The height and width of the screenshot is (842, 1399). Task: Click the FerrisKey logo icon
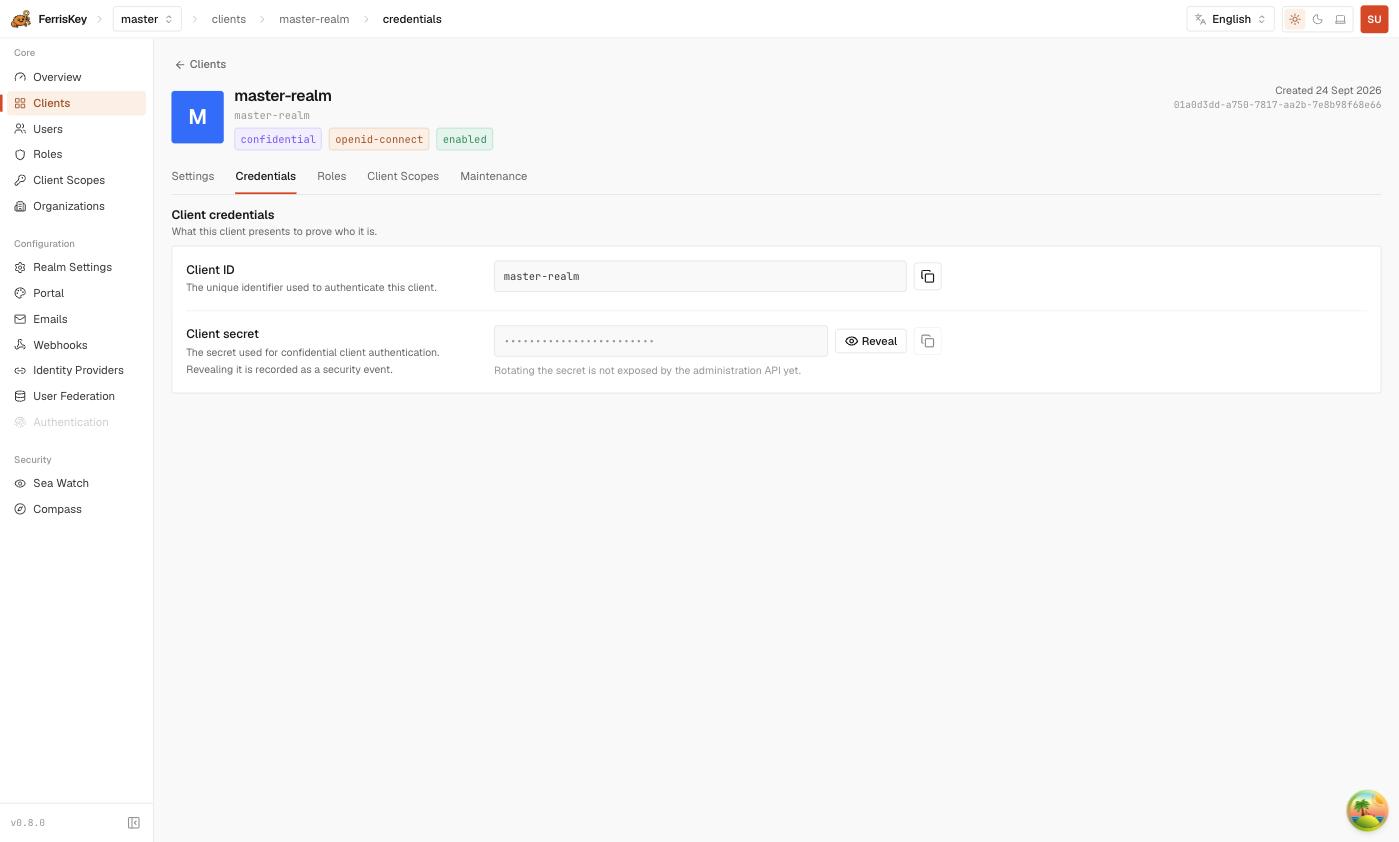20,19
